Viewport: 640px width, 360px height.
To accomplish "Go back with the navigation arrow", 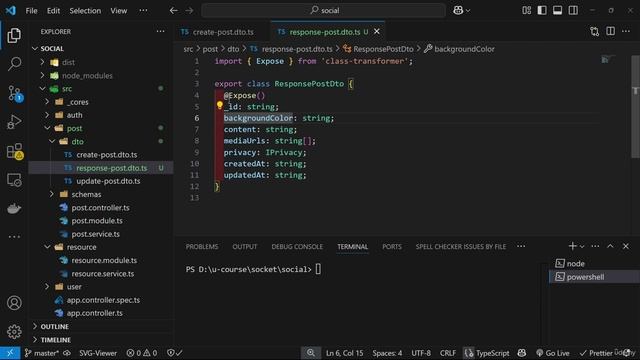I will coord(173,11).
